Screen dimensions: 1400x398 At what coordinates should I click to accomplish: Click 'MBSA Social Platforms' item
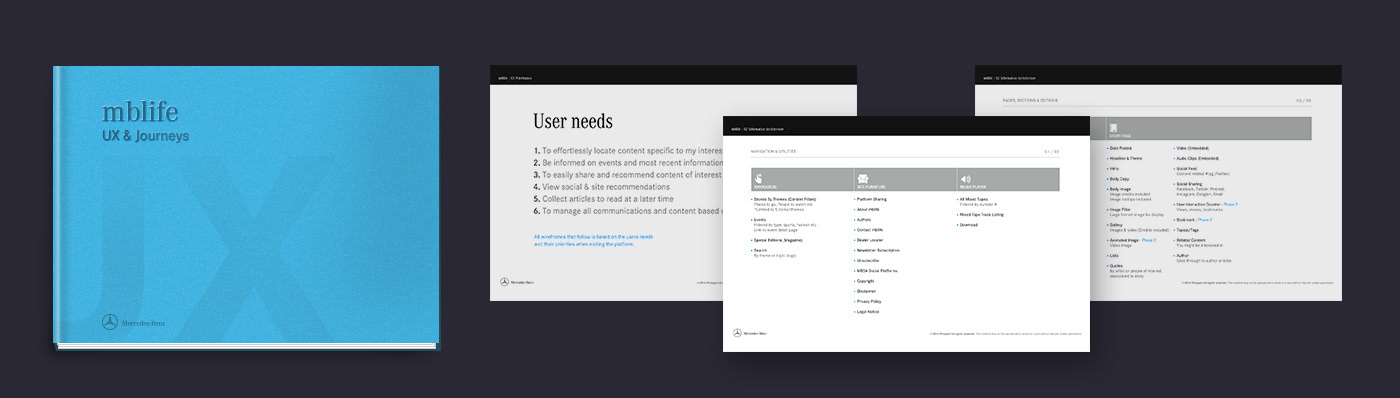coord(876,270)
